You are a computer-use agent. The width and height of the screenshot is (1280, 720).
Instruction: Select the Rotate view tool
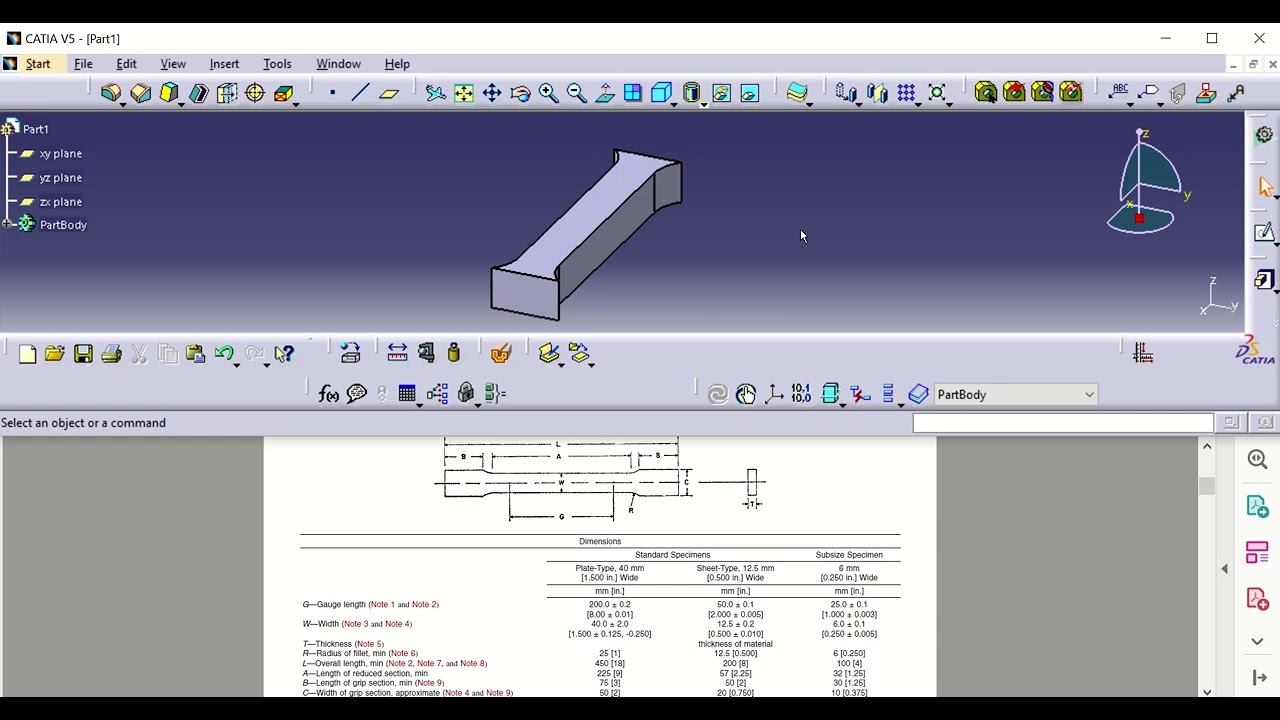point(520,93)
